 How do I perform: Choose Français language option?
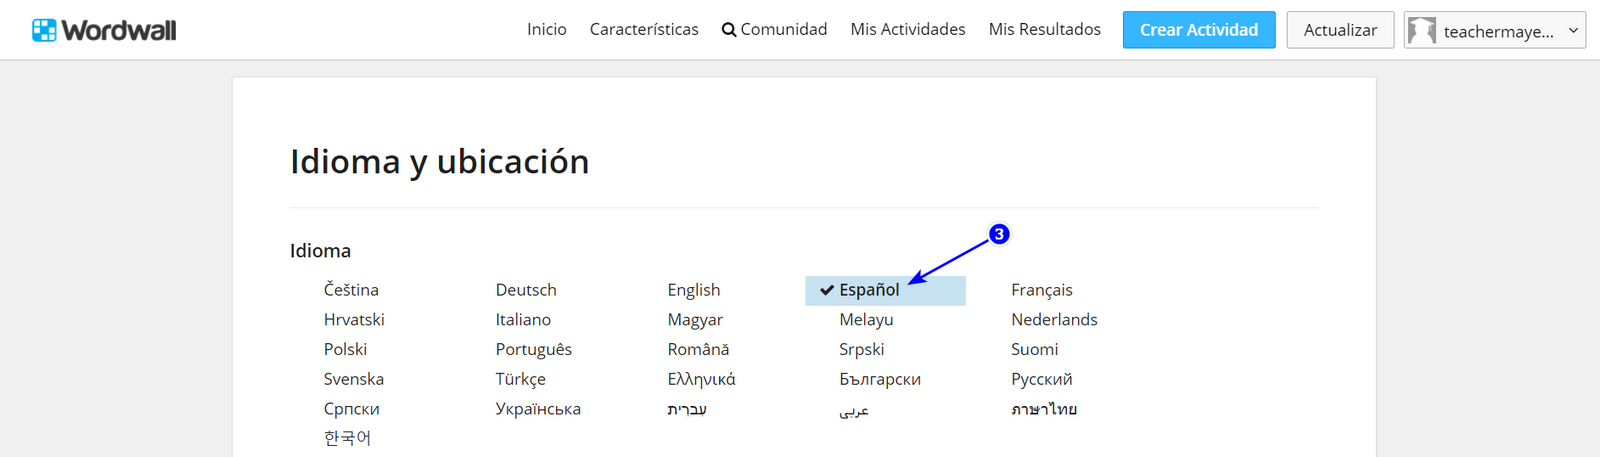pyautogui.click(x=1041, y=290)
